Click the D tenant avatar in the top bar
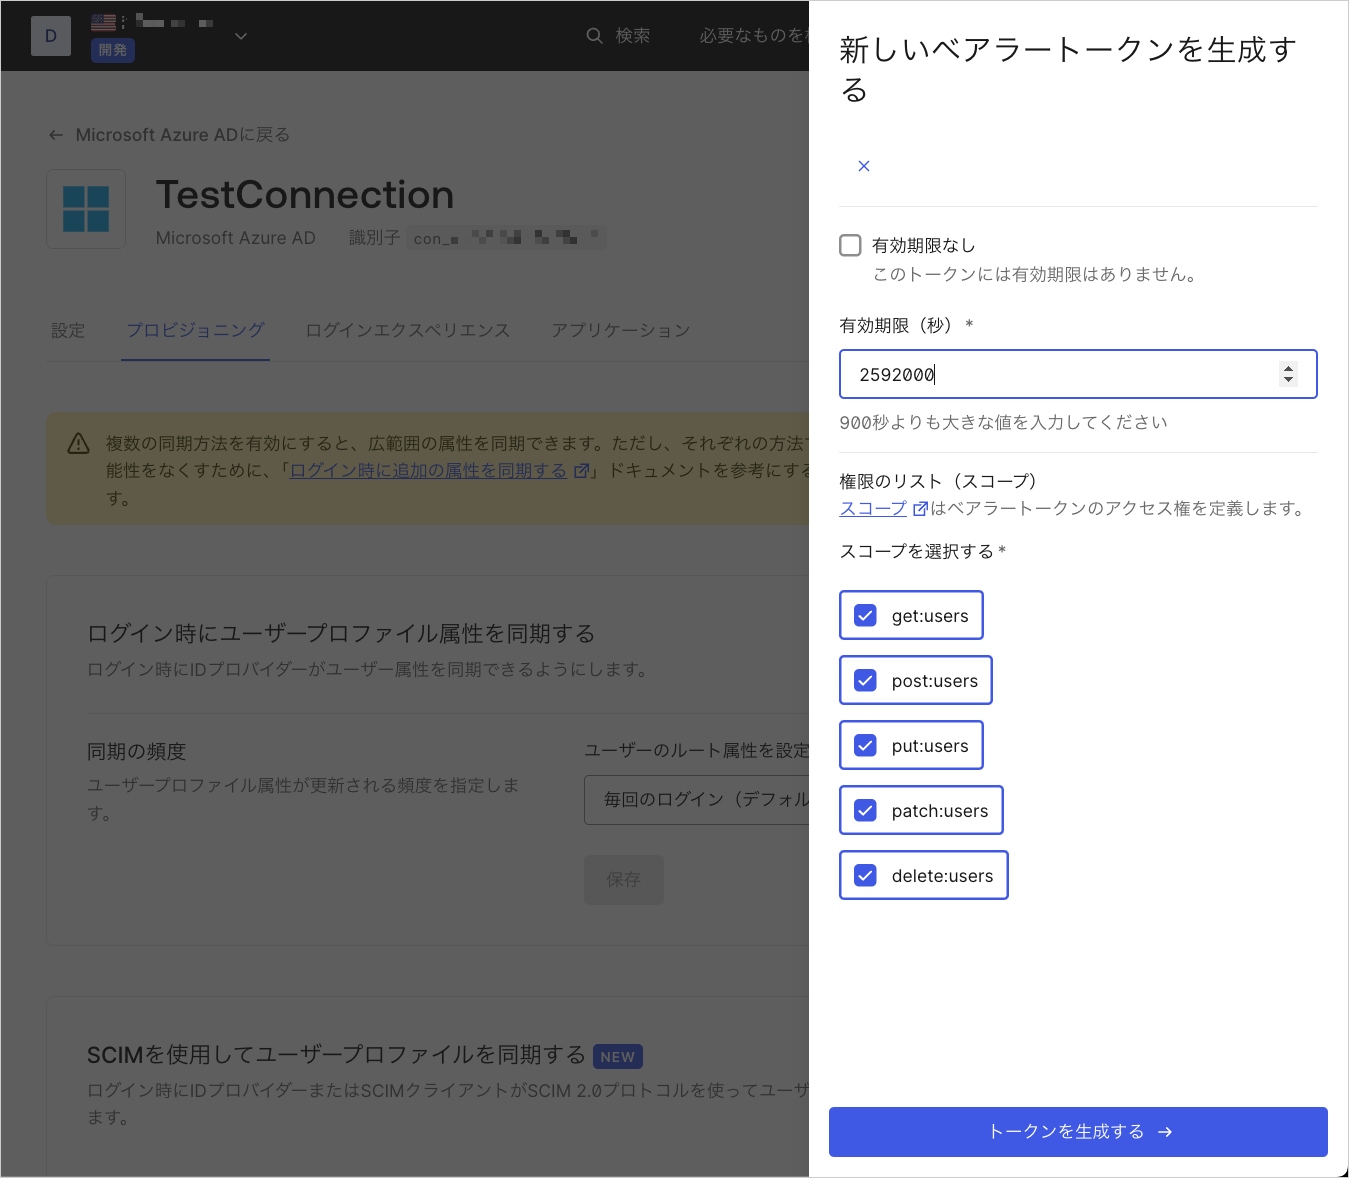The width and height of the screenshot is (1349, 1178). (50, 35)
